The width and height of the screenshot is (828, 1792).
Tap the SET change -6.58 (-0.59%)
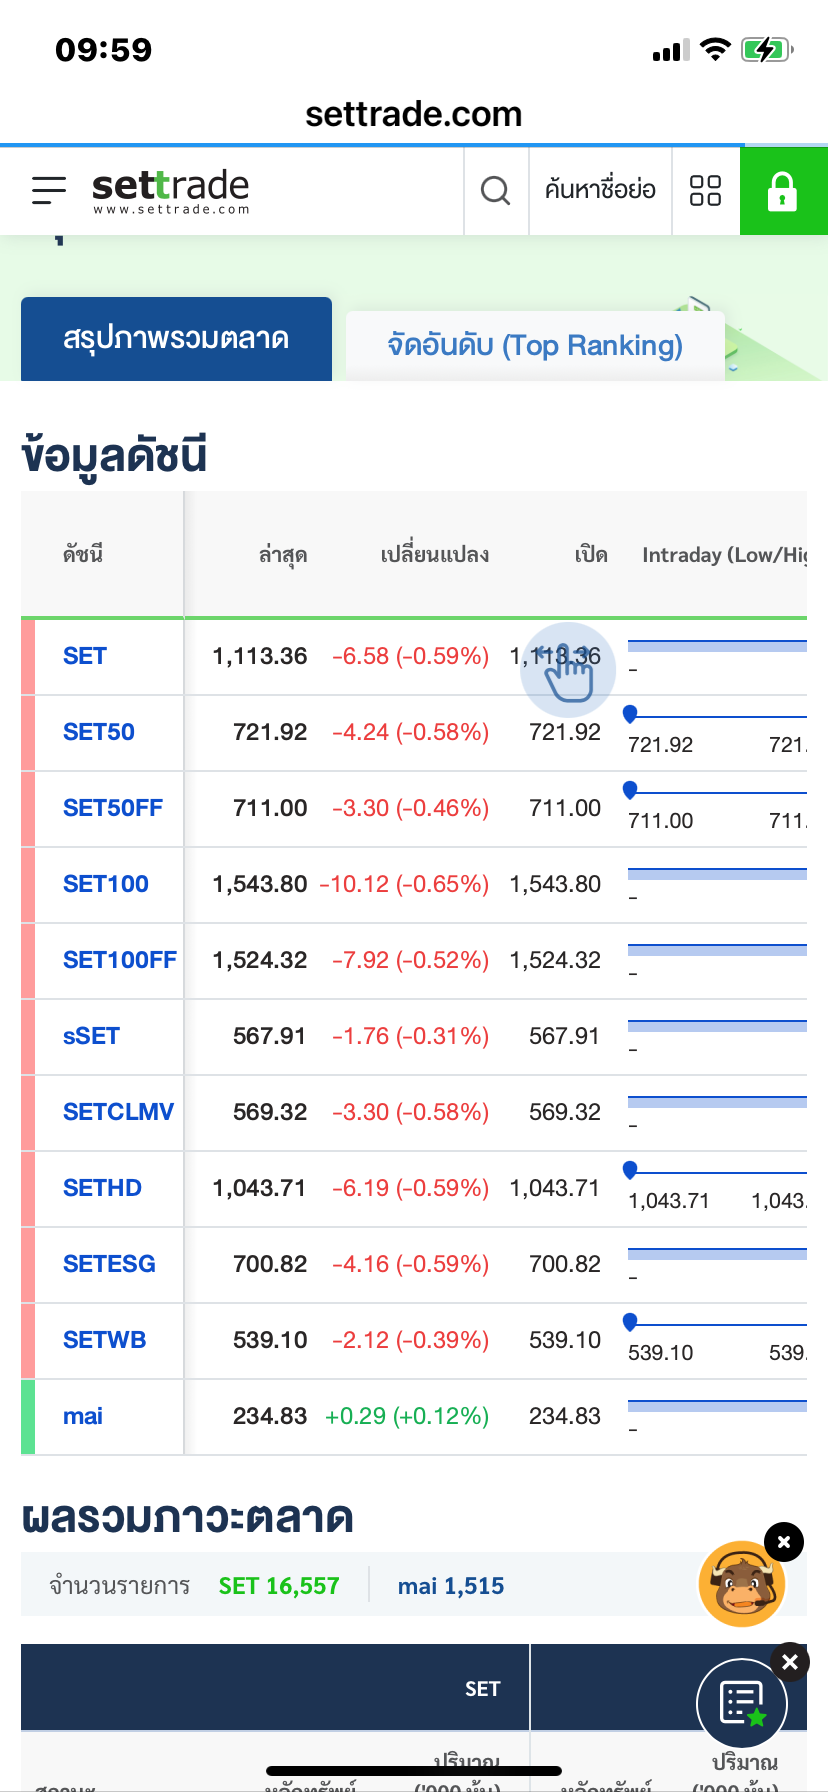coord(411,656)
